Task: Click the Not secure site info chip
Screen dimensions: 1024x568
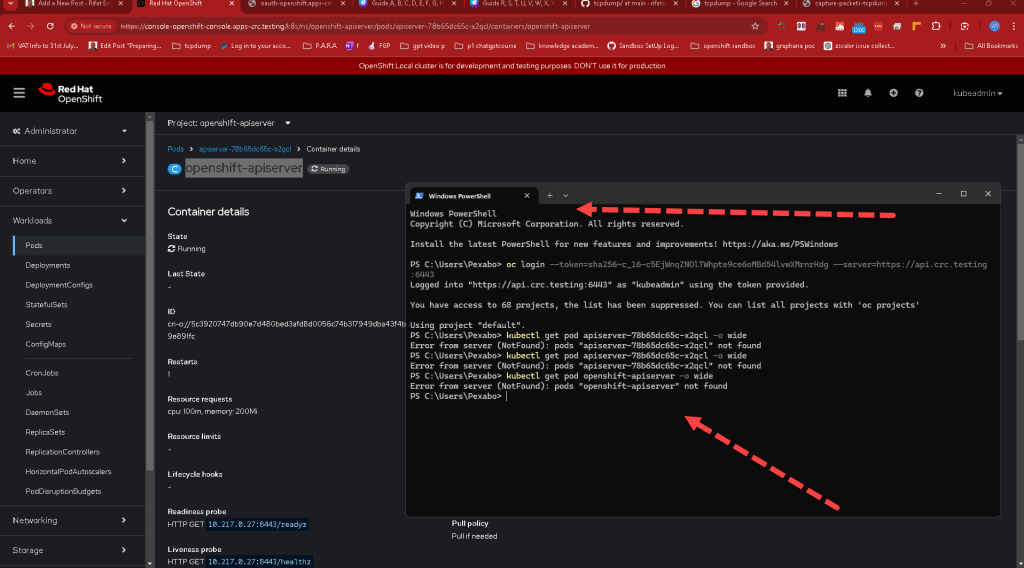Action: tap(91, 26)
